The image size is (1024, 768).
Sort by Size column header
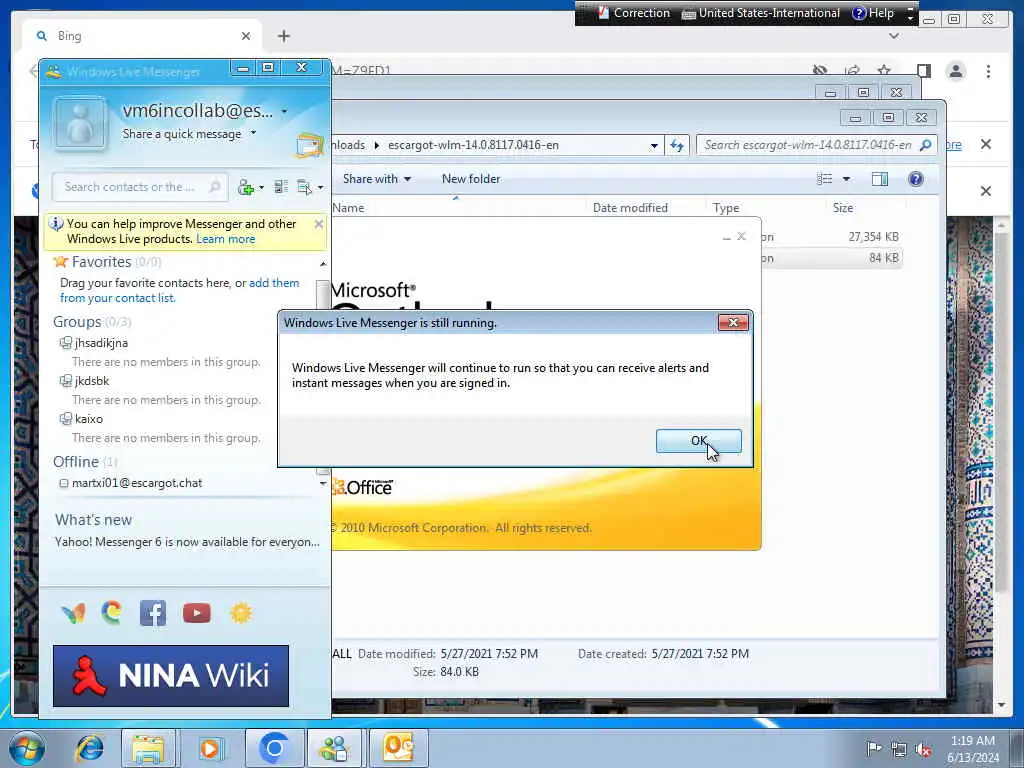[842, 208]
